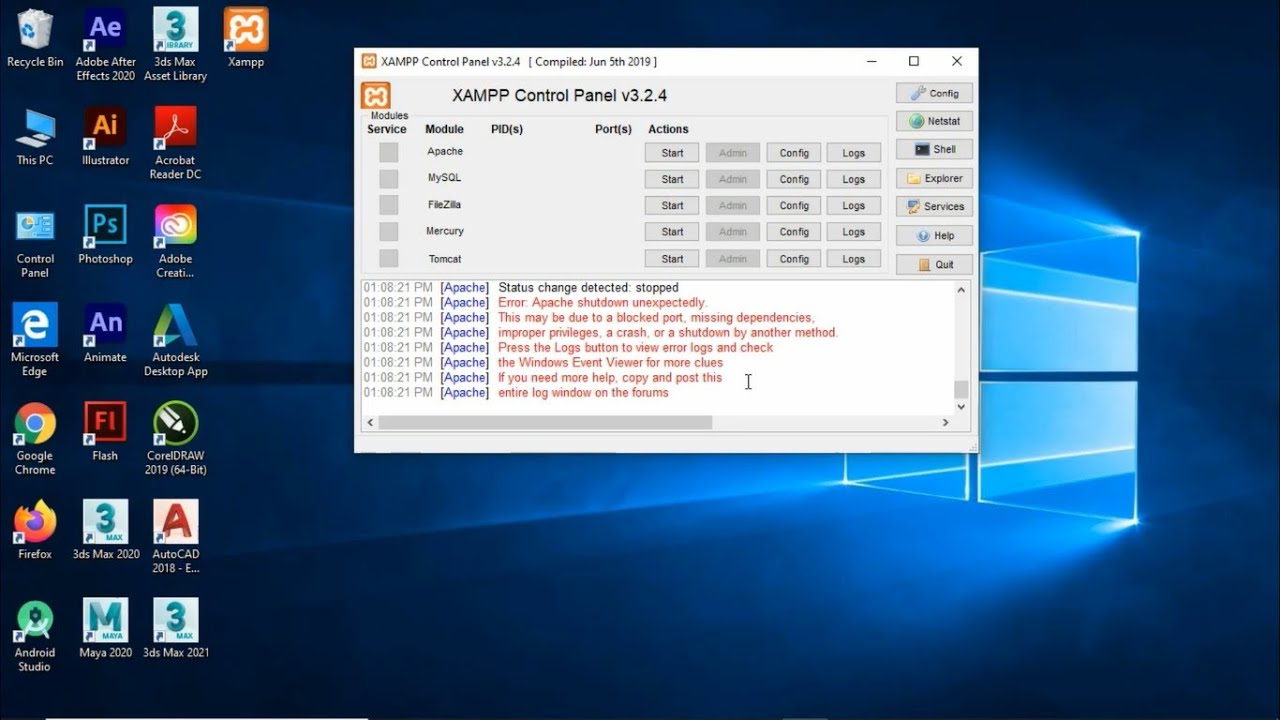Toggle the Apache service checkbox
1280x720 pixels.
tap(388, 153)
